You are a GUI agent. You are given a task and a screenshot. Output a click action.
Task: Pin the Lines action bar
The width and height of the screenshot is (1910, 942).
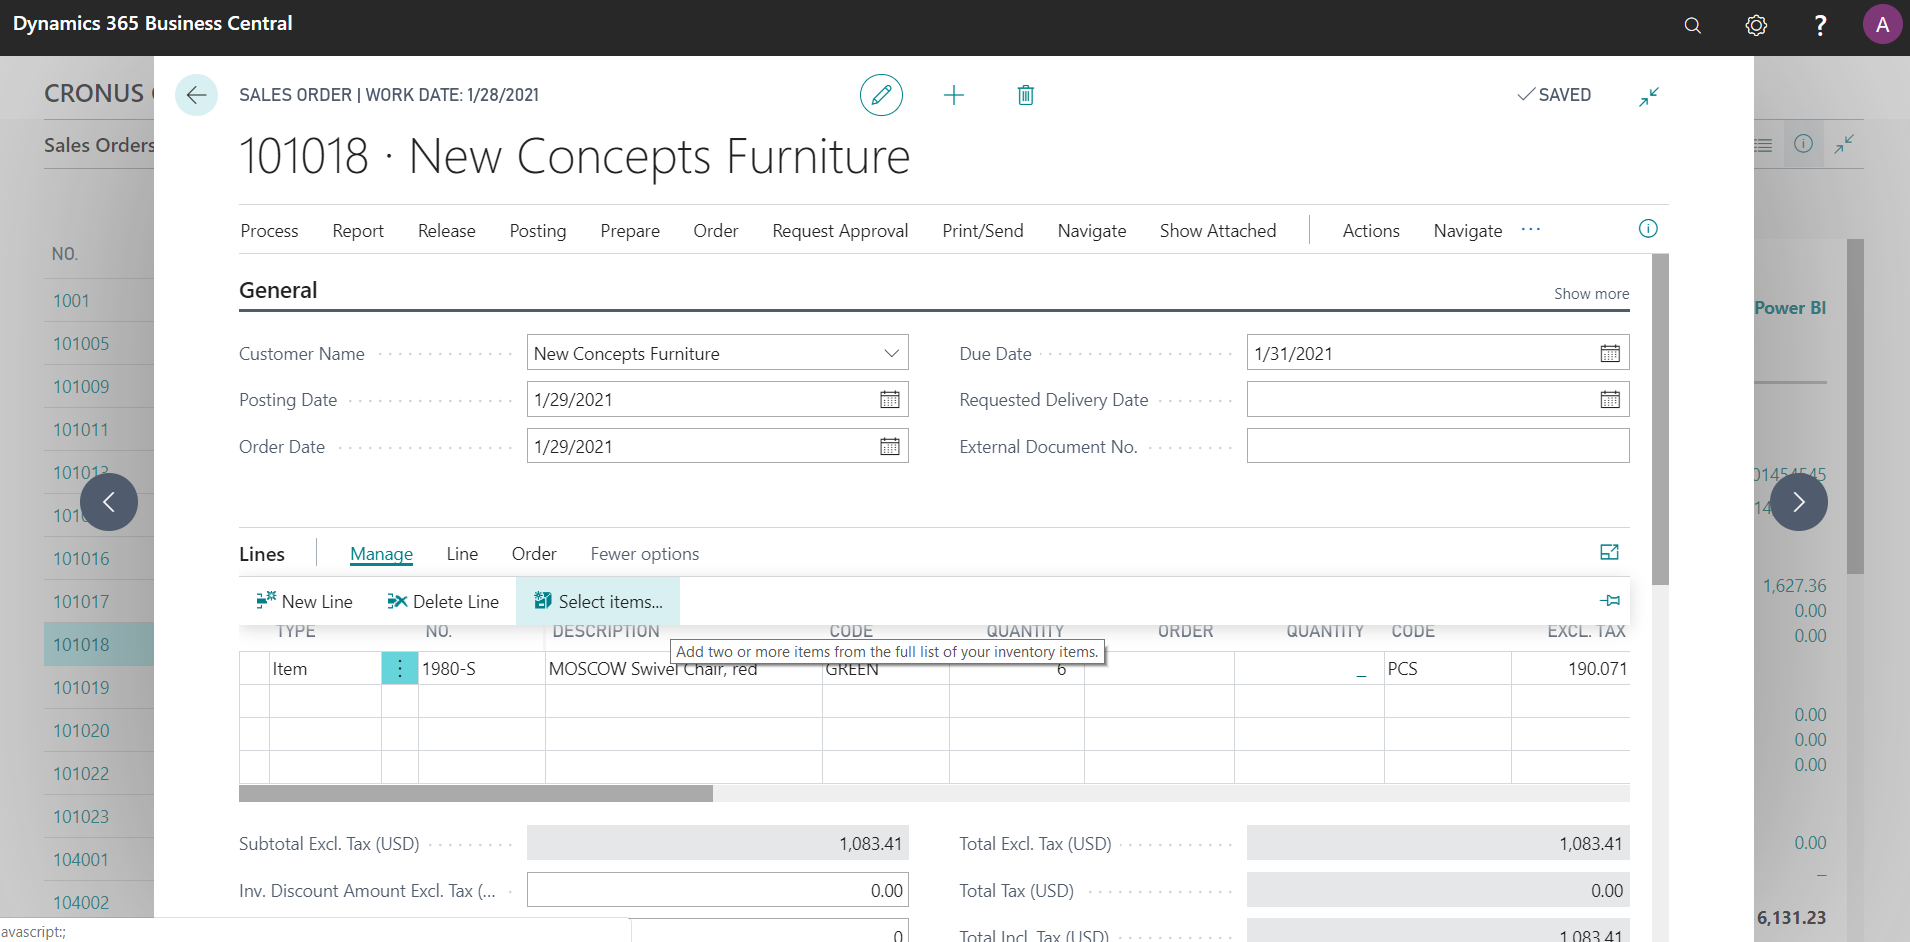pos(1609,600)
